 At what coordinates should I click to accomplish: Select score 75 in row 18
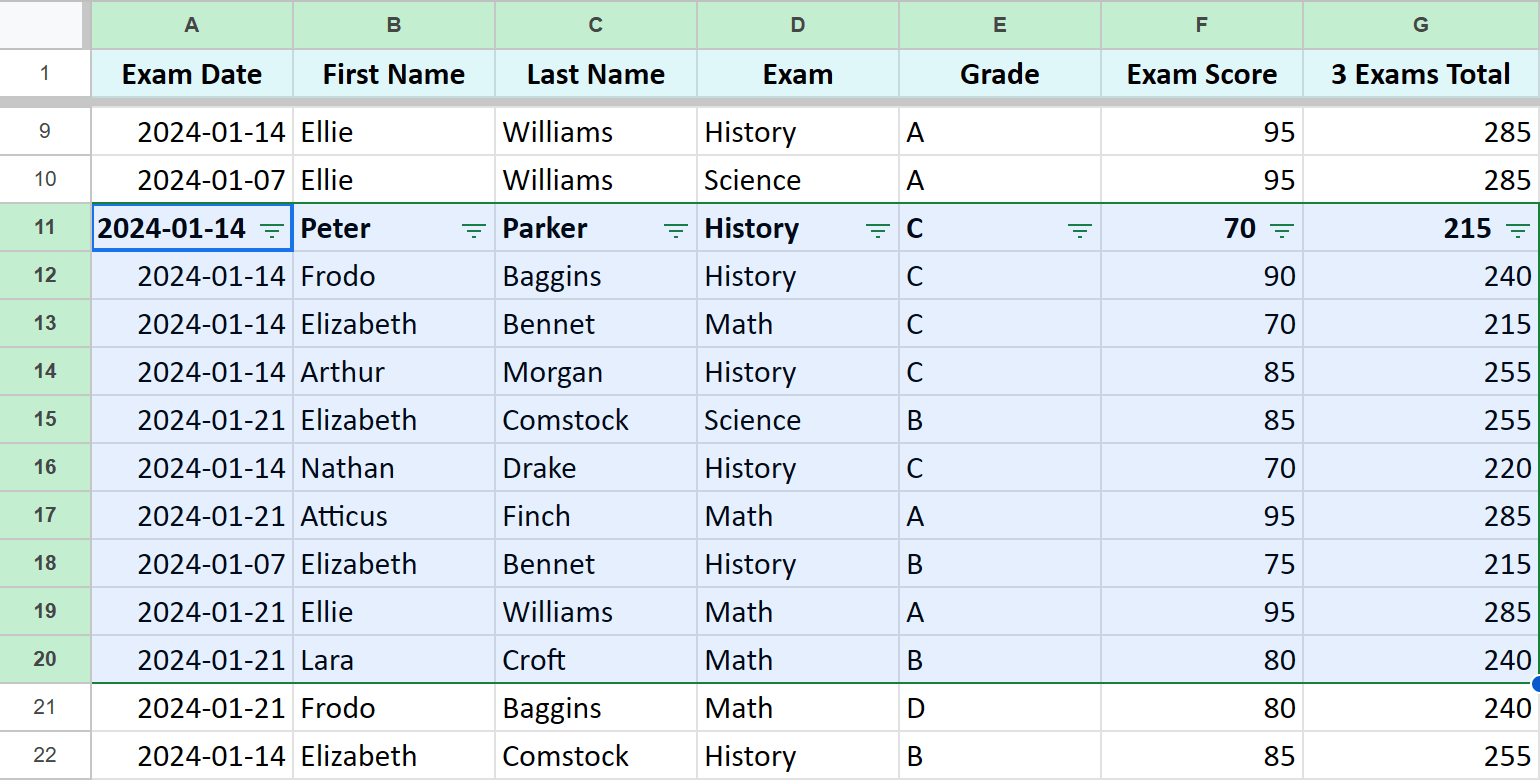point(1202,564)
